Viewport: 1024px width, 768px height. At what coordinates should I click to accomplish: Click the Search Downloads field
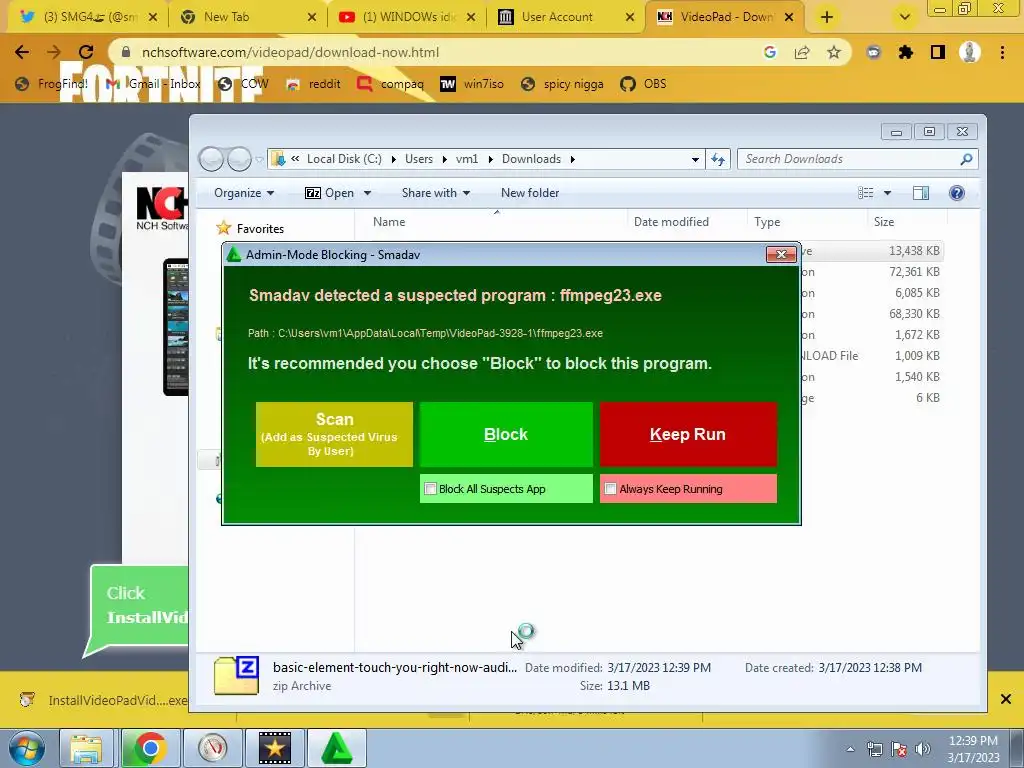click(857, 159)
